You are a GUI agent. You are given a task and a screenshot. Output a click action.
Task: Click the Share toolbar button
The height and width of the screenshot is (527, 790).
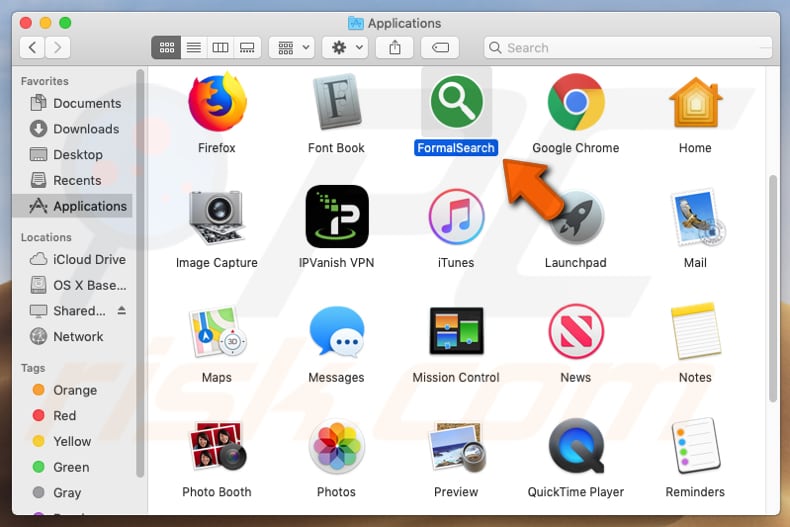394,48
